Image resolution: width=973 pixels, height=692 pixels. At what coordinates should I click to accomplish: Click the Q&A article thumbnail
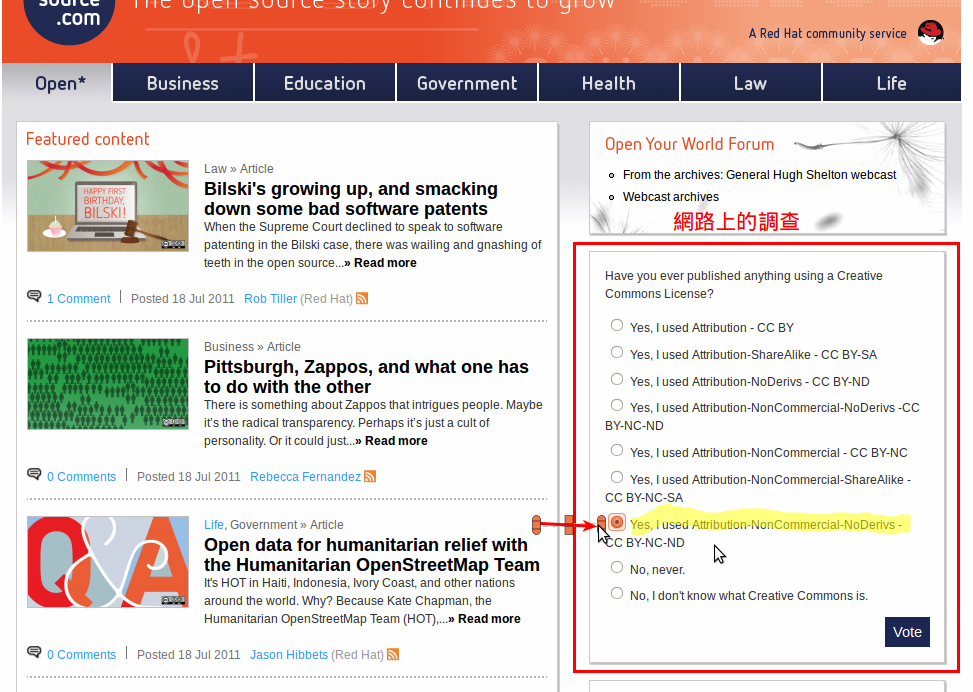tap(108, 562)
